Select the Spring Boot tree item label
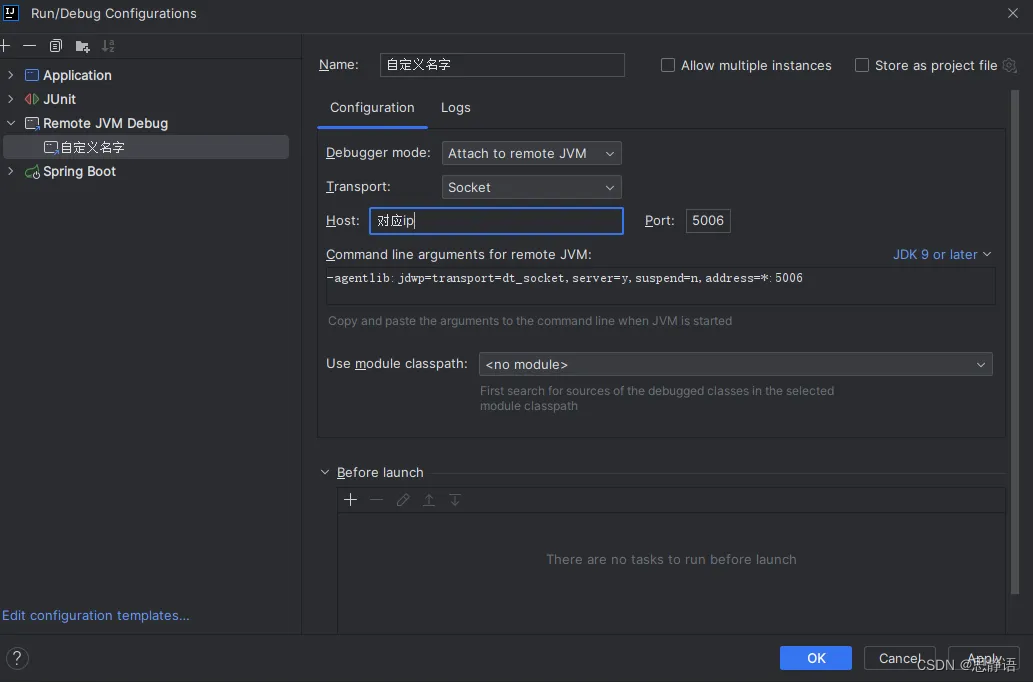 [79, 171]
